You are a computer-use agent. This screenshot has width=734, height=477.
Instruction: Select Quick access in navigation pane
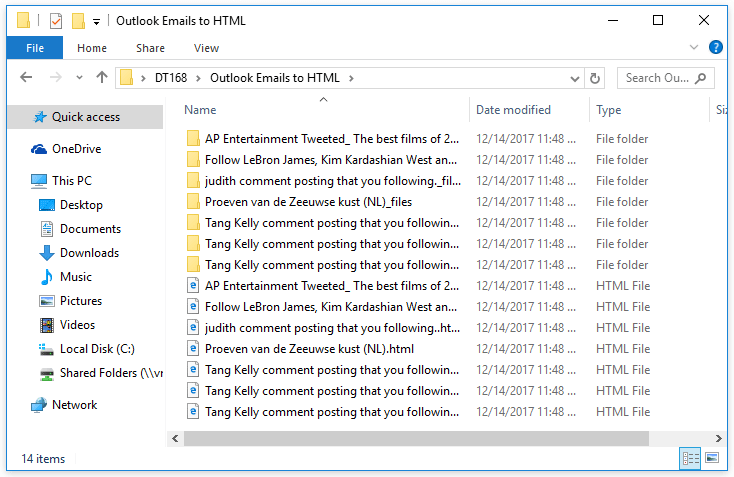click(x=86, y=117)
